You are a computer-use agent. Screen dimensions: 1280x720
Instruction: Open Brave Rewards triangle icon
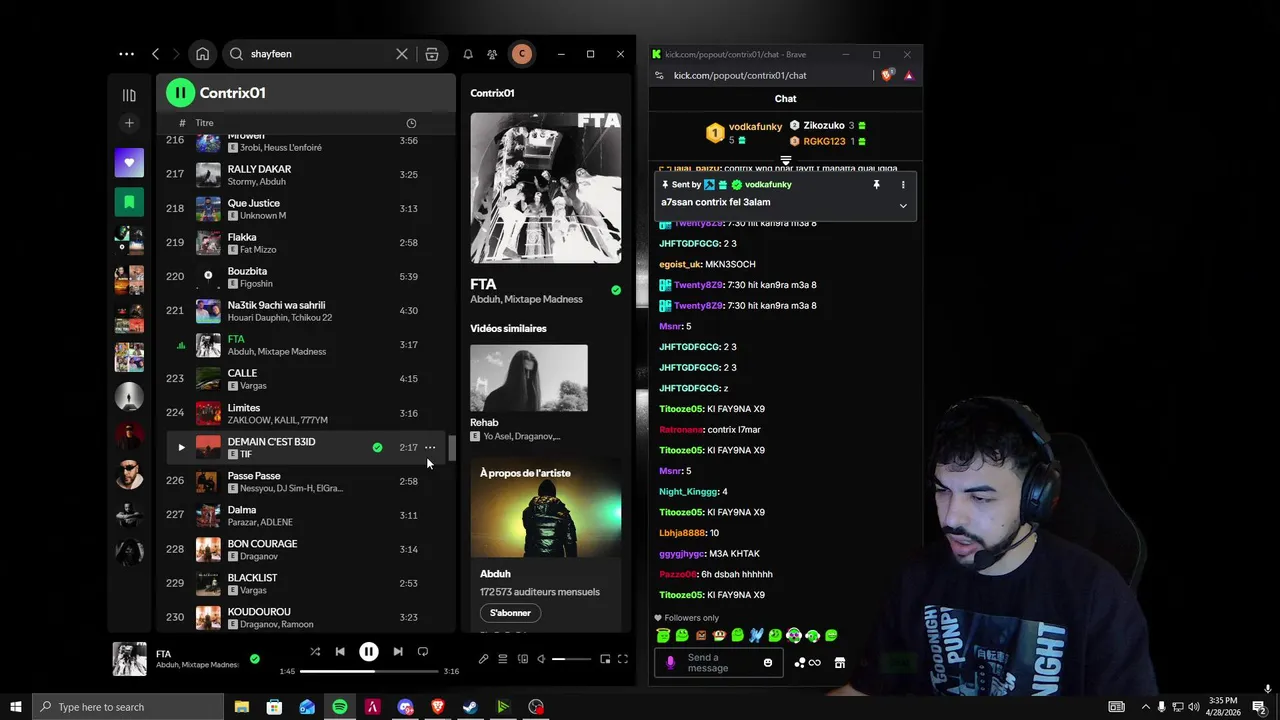(x=908, y=75)
